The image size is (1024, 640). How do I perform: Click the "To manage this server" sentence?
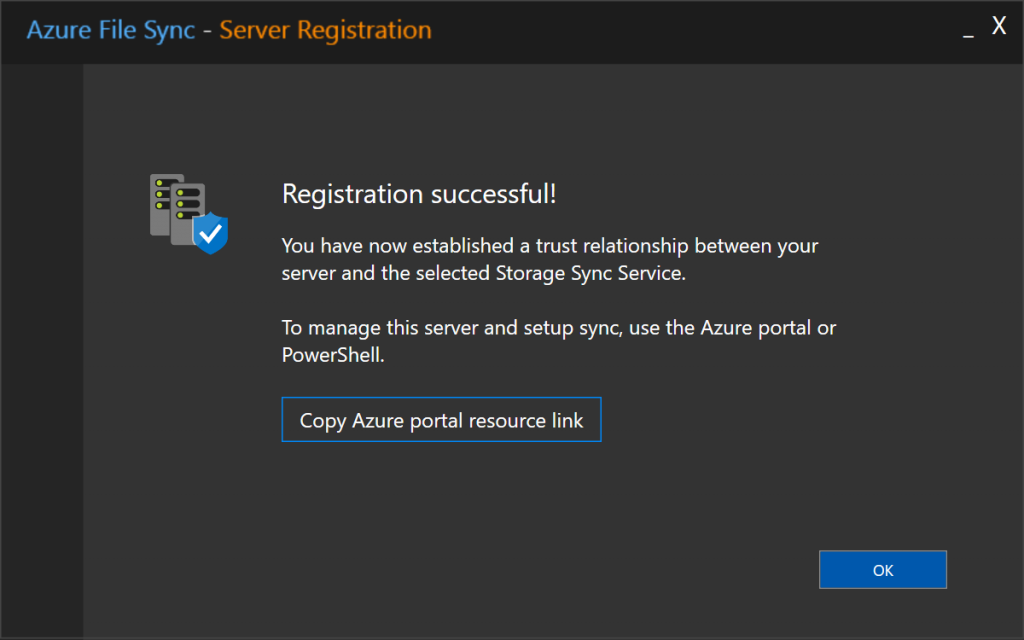pyautogui.click(x=558, y=328)
